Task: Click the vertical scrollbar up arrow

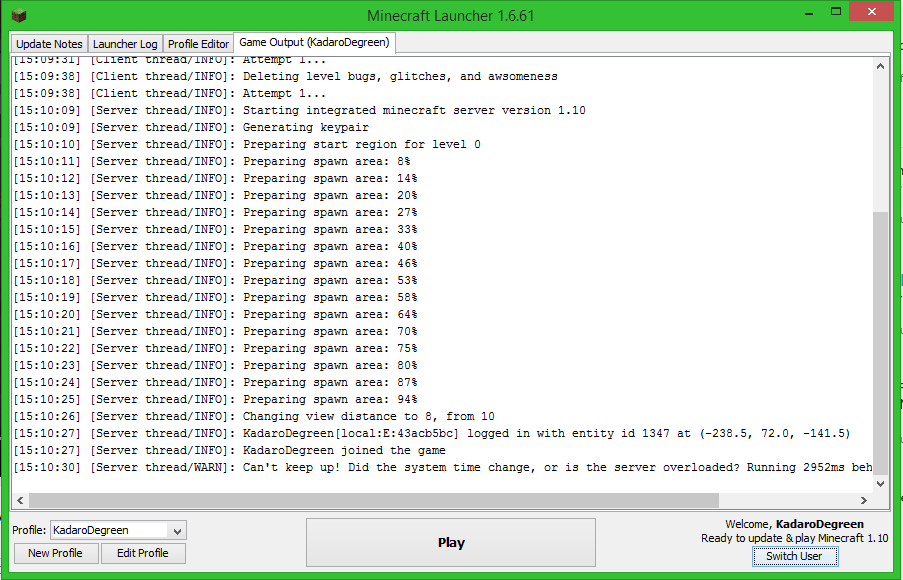Action: (880, 66)
